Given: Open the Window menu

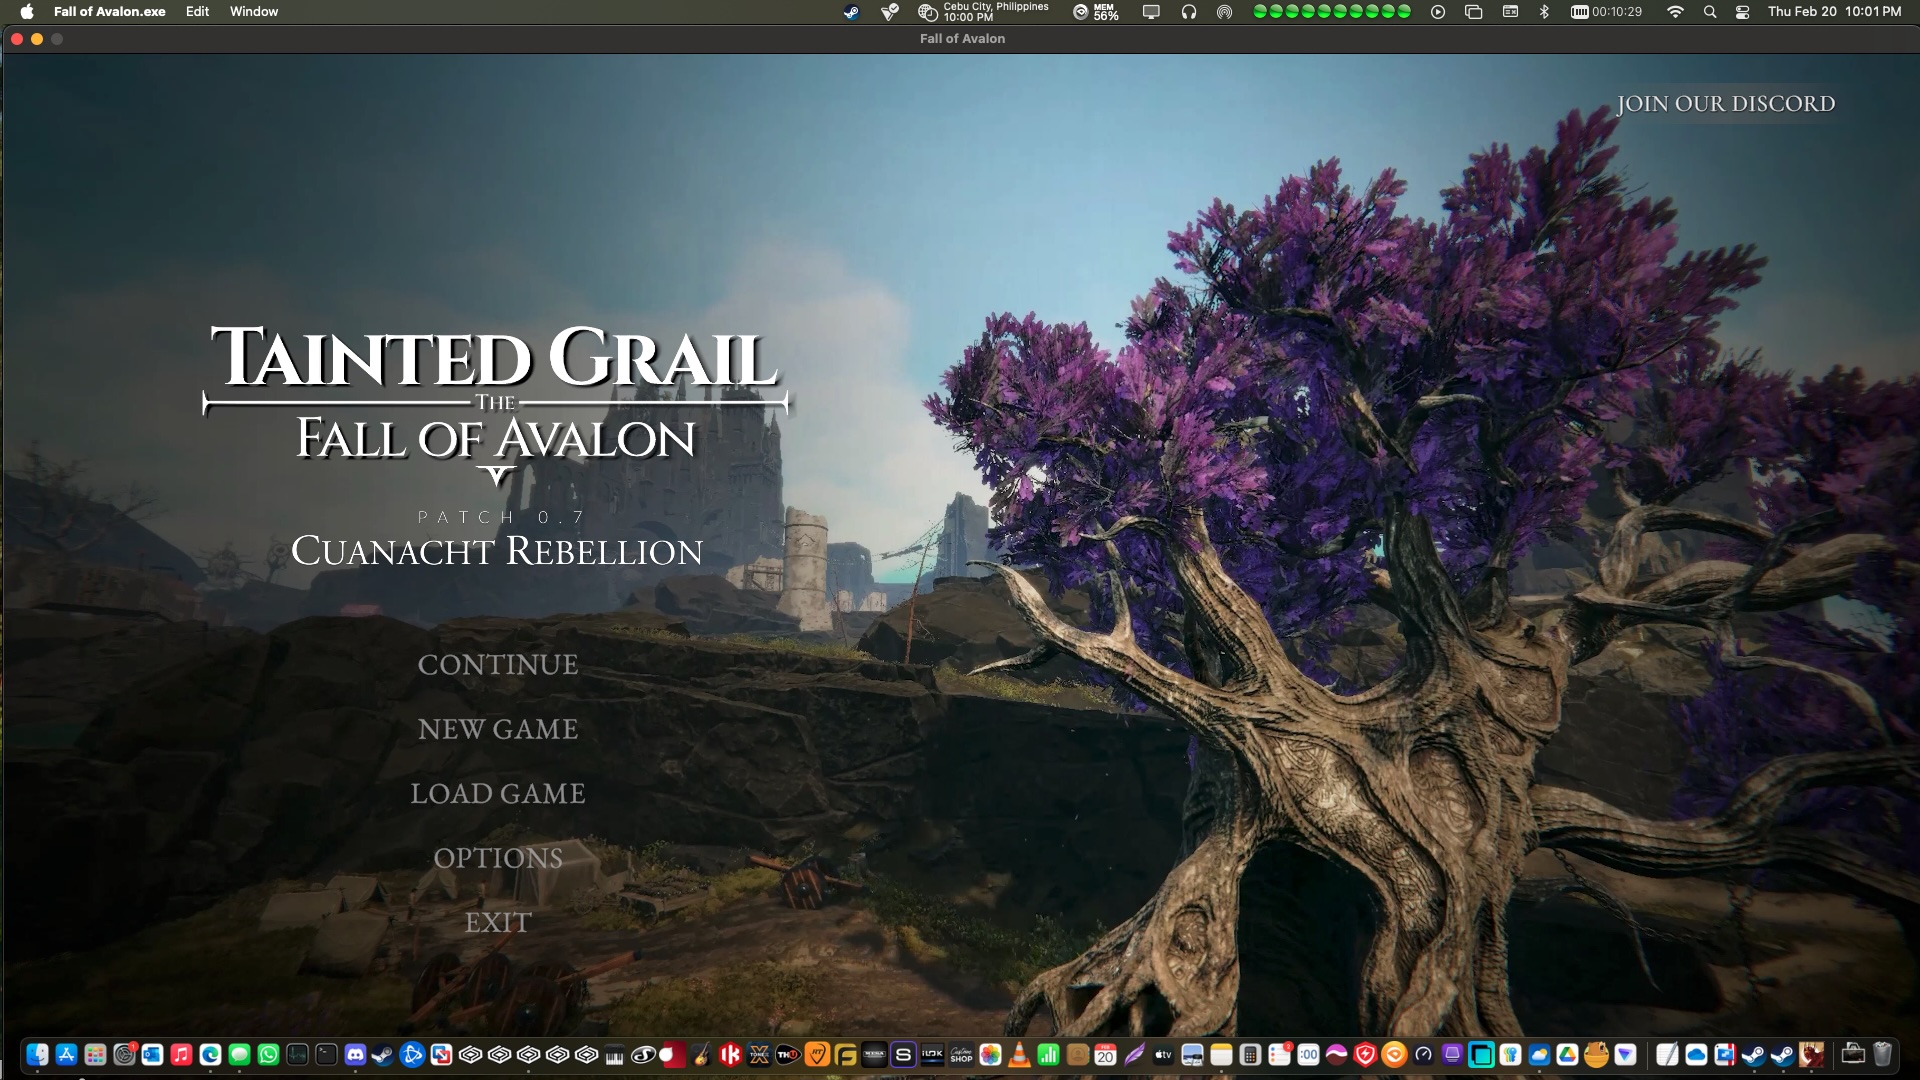Looking at the screenshot, I should tap(253, 11).
